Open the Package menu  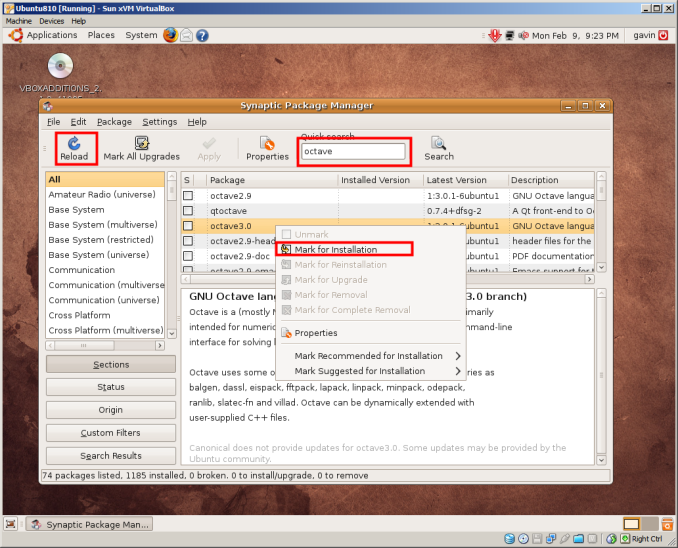click(x=114, y=122)
